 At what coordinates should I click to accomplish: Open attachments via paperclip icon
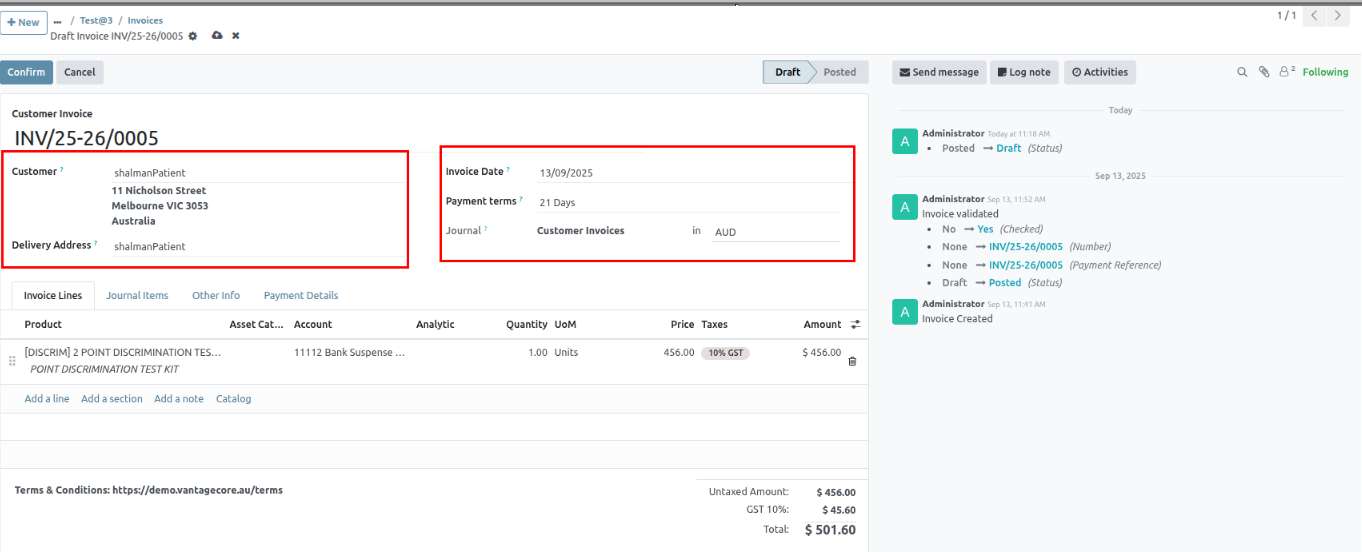pos(1264,72)
